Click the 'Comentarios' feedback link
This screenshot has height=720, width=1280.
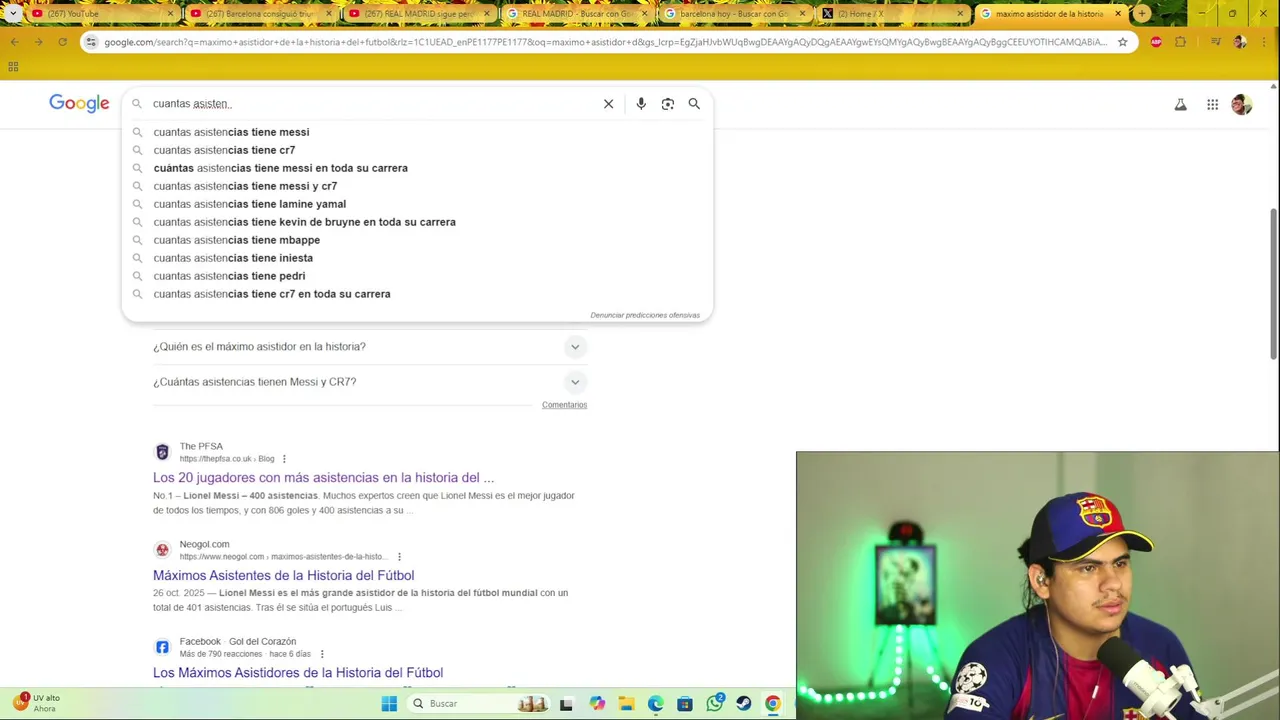[x=564, y=405]
